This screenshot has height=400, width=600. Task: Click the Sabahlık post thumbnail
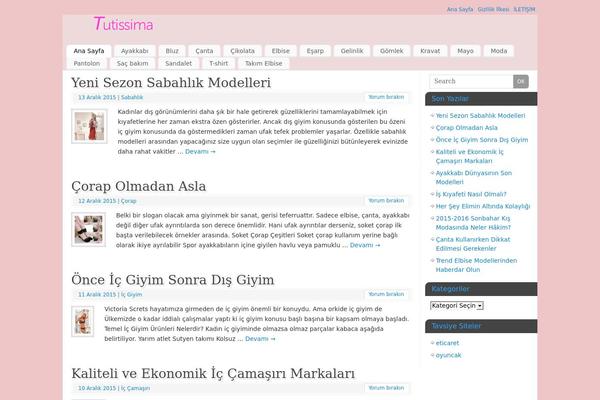tap(89, 126)
